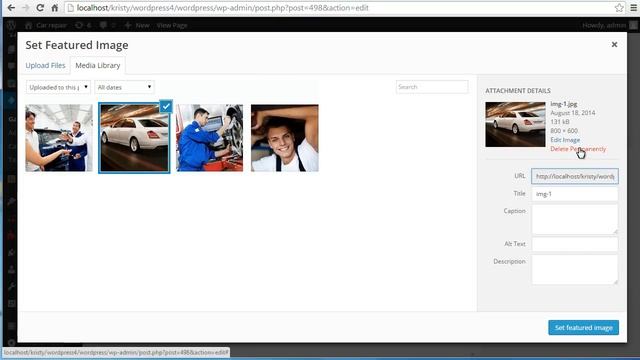Image resolution: width=640 pixels, height=360 pixels.
Task: Open the Howdy, admin account menu
Action: [x=610, y=25]
